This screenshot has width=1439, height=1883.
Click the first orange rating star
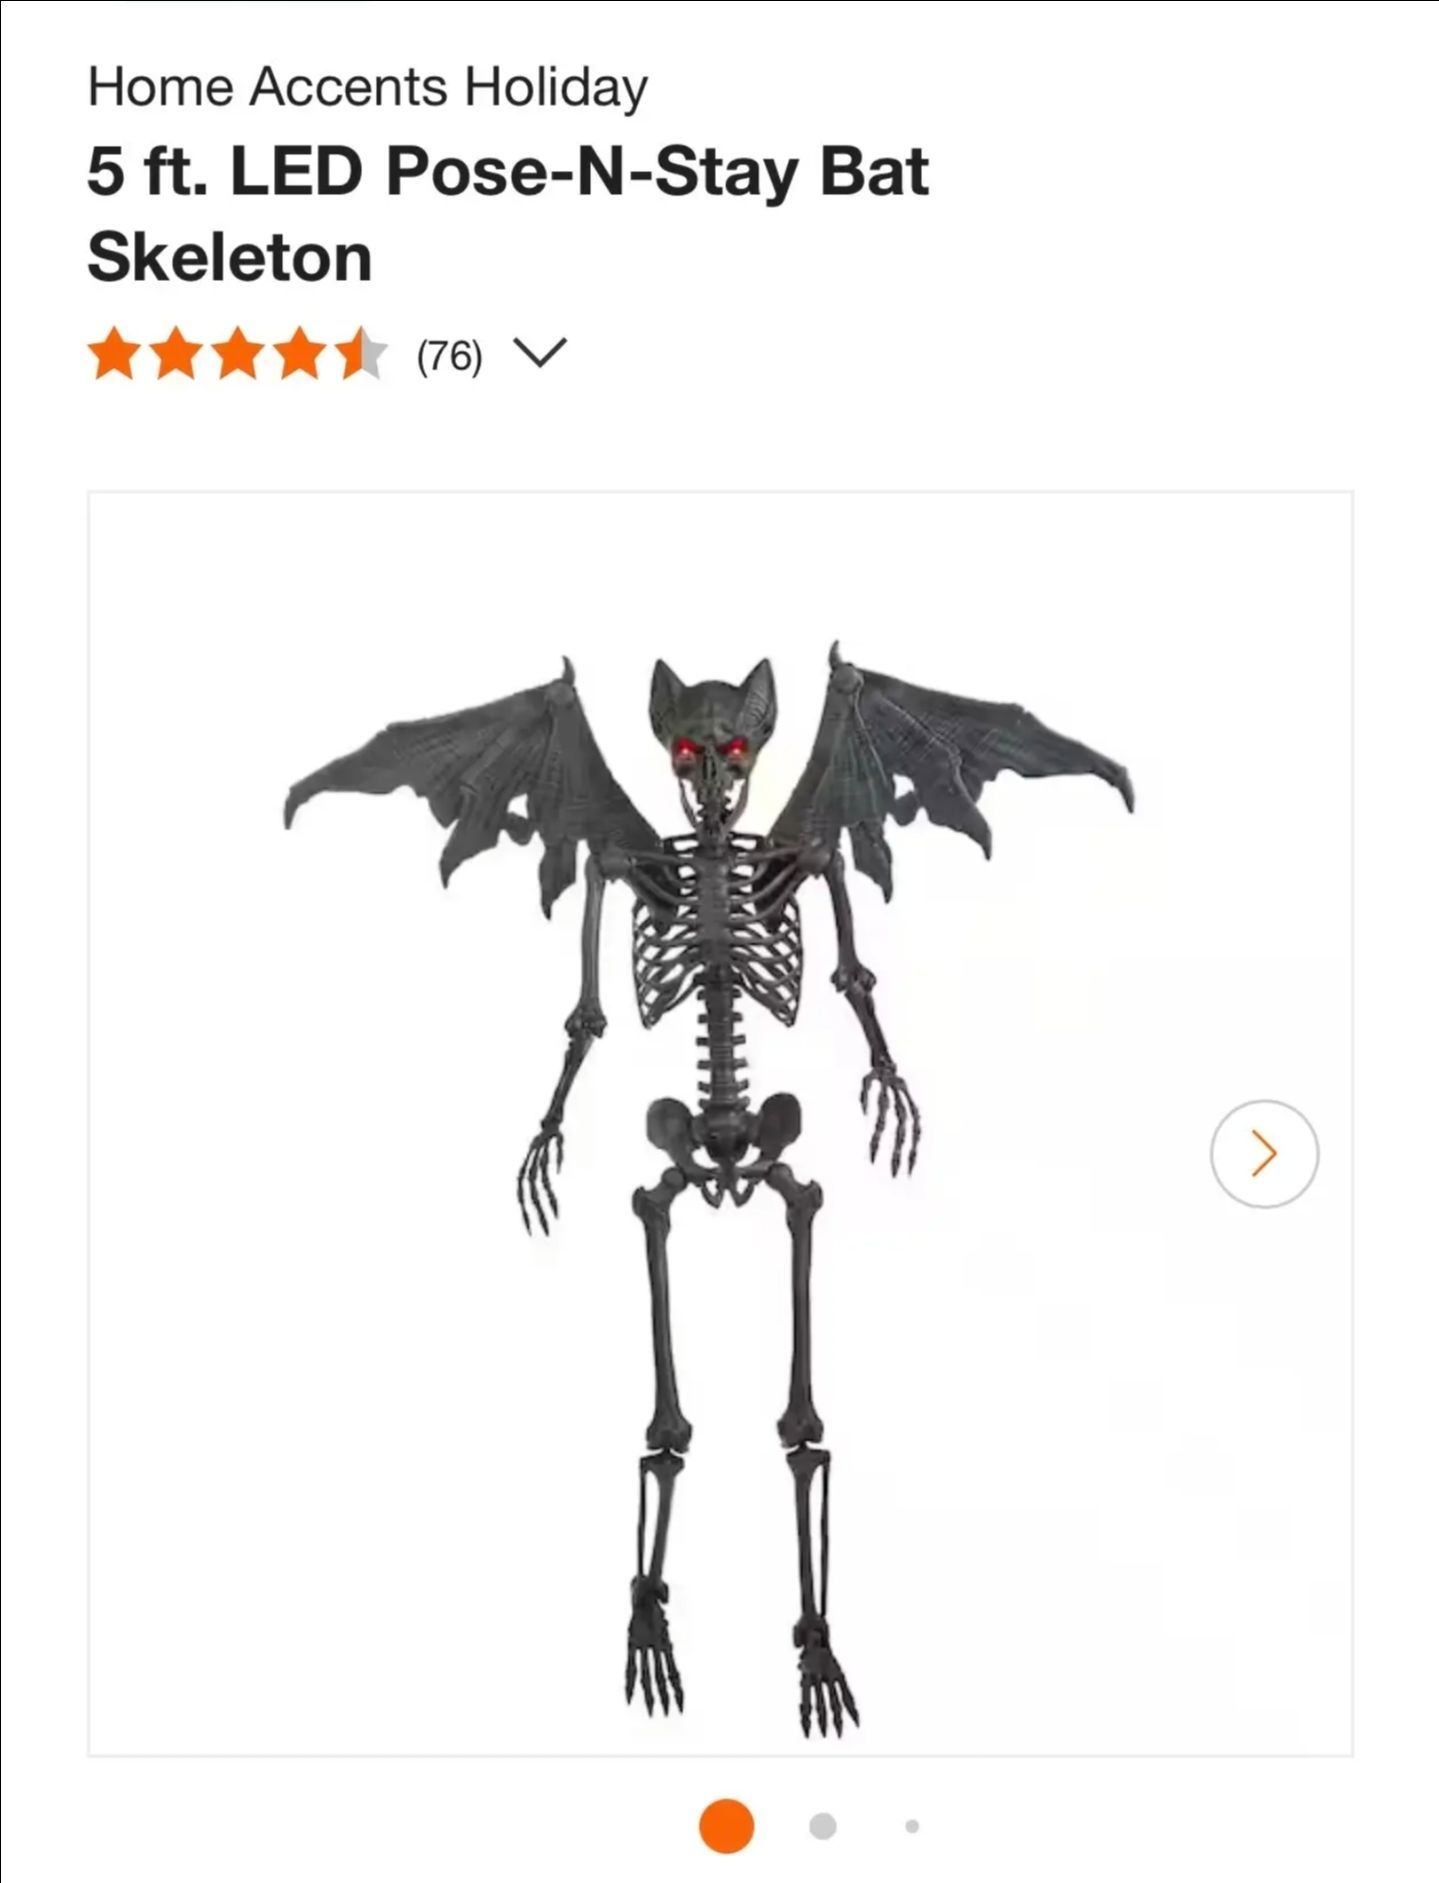pos(113,355)
